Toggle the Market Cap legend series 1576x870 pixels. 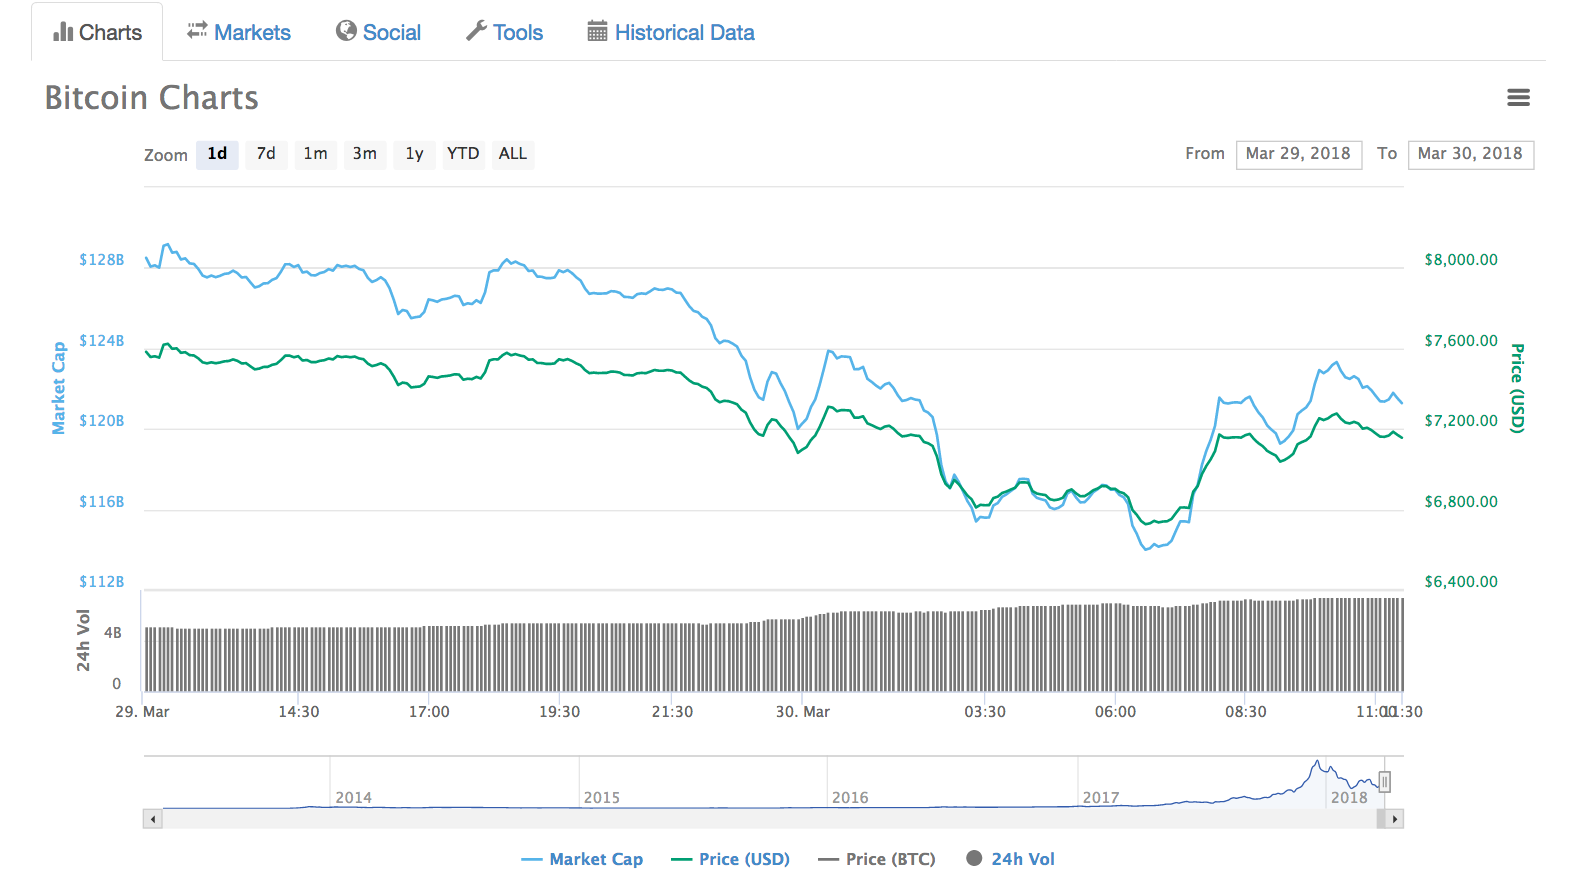point(582,859)
